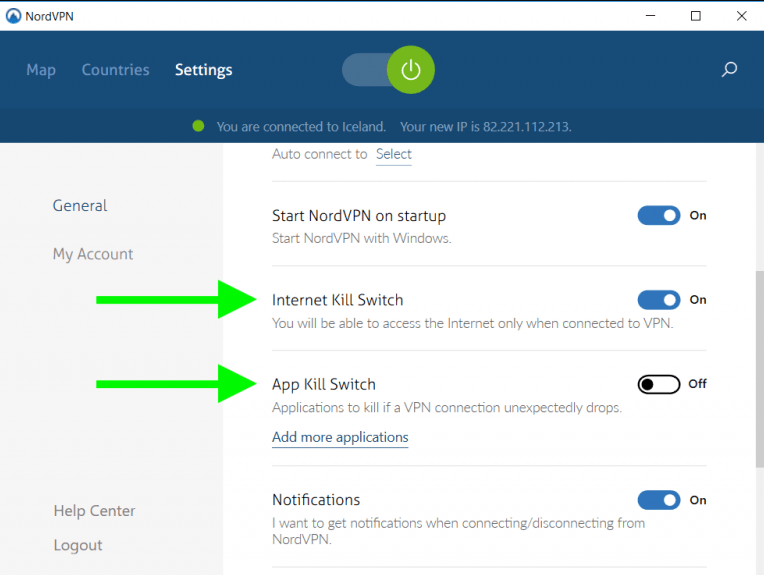Screen dimensions: 764x575
Task: Turn off the Internet Kill Switch
Action: 659,299
